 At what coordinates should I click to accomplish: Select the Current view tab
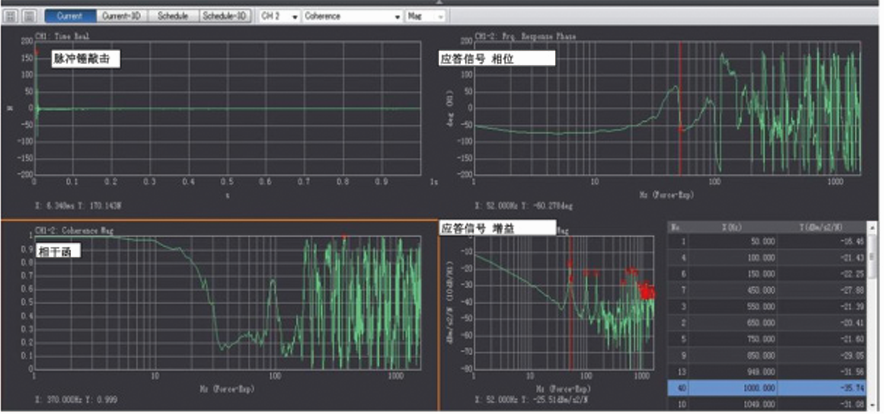[70, 17]
